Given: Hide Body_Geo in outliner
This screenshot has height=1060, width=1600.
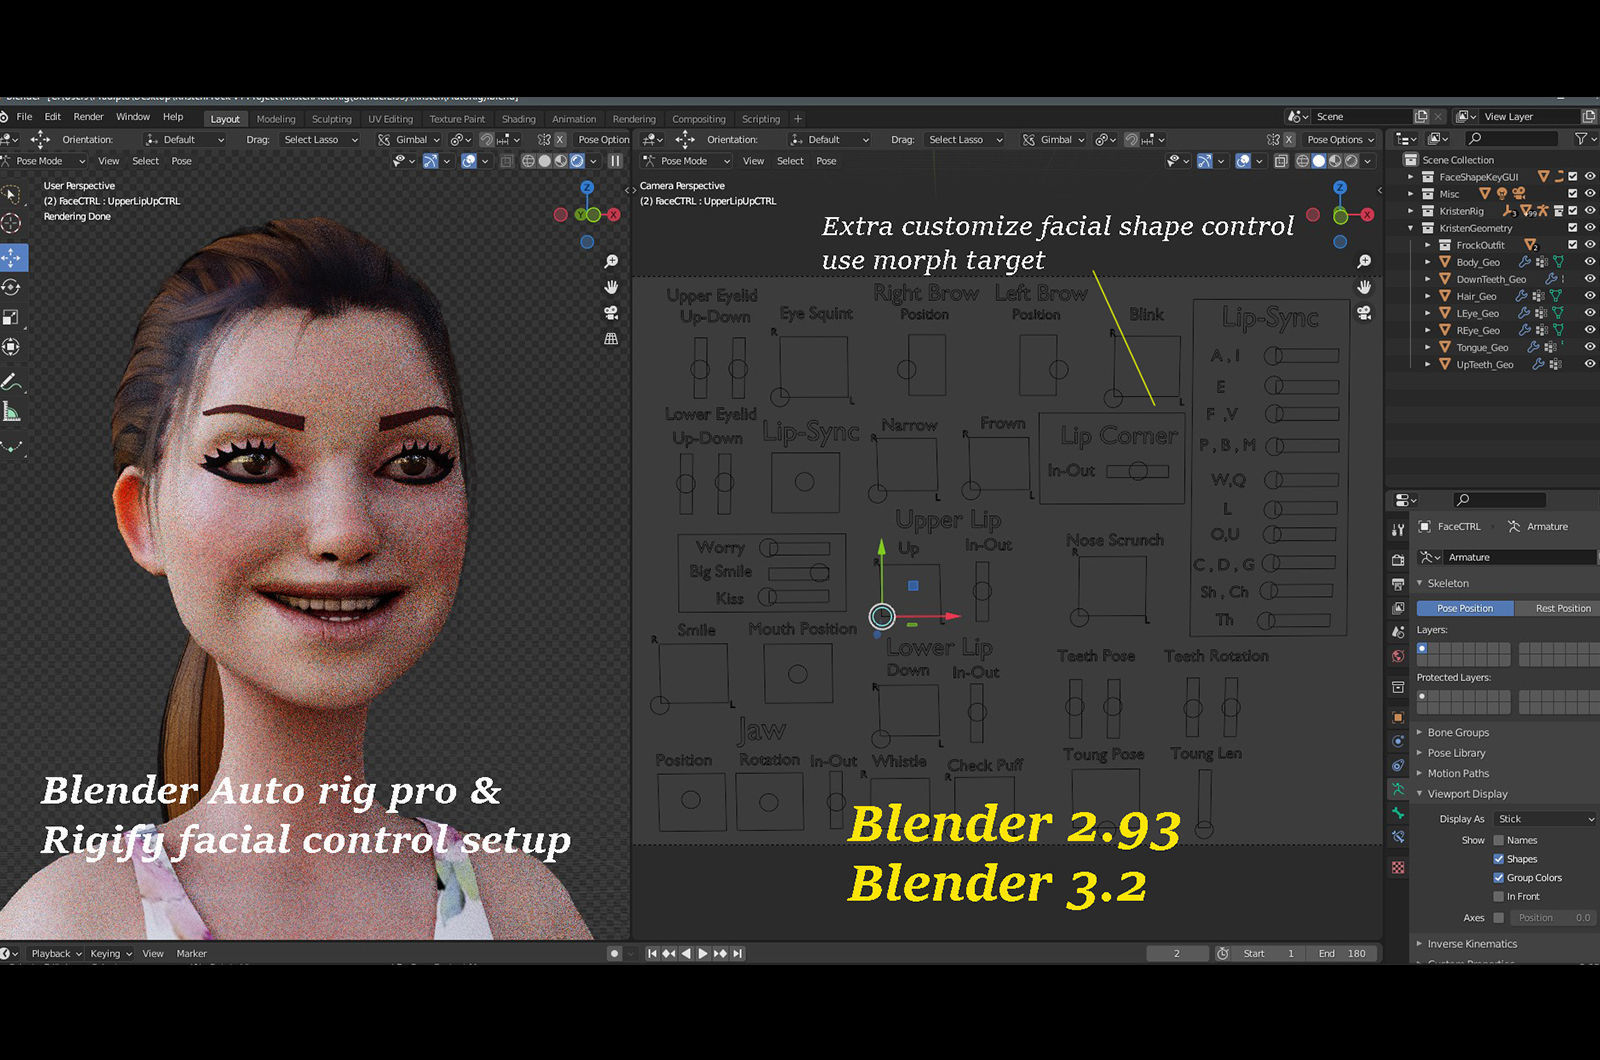Looking at the screenshot, I should click(1589, 262).
